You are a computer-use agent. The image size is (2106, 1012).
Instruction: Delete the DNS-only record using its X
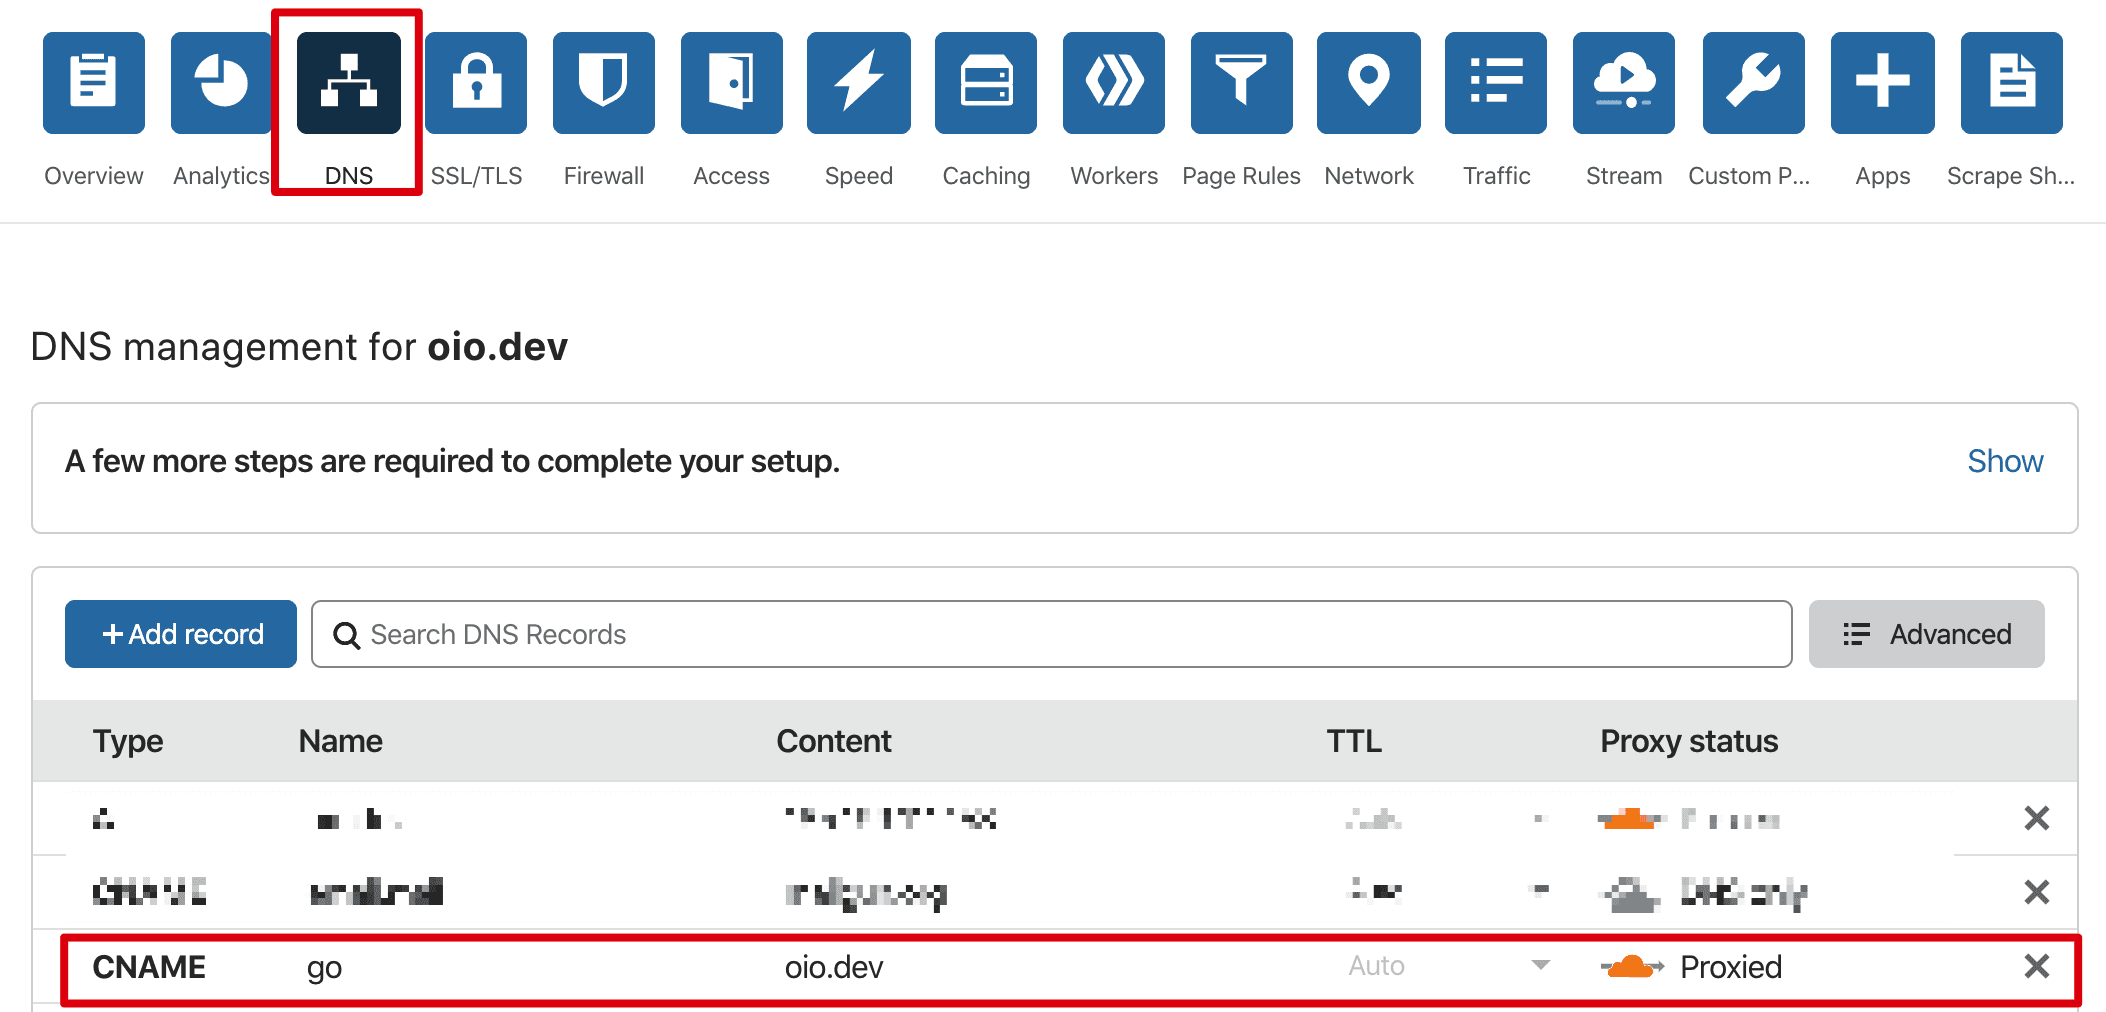(x=2037, y=891)
